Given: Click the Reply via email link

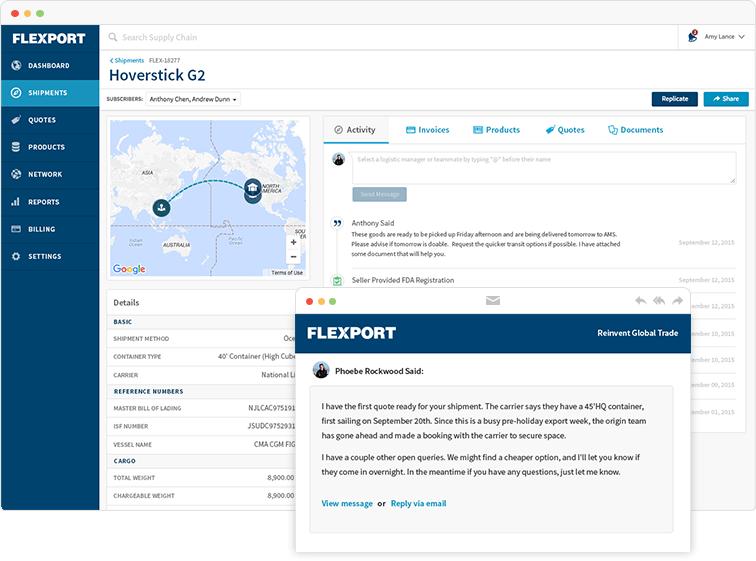Looking at the screenshot, I should pos(418,504).
